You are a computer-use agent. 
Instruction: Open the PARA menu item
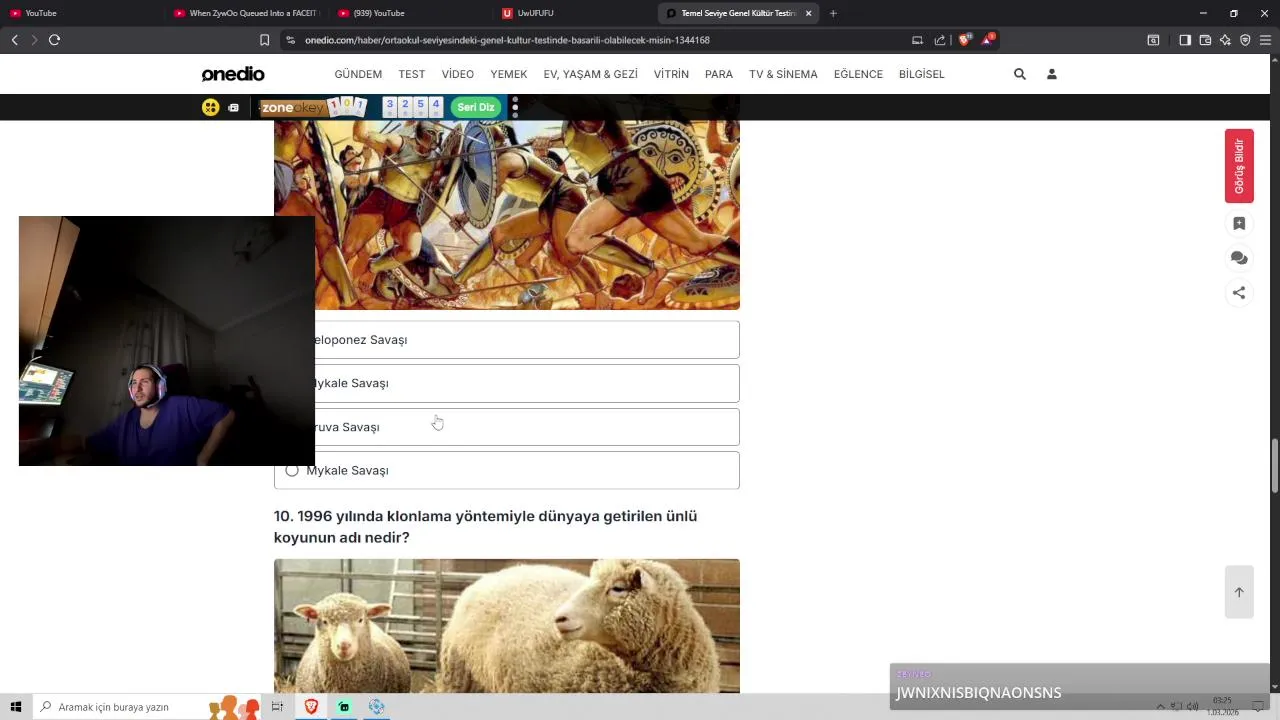pos(719,74)
